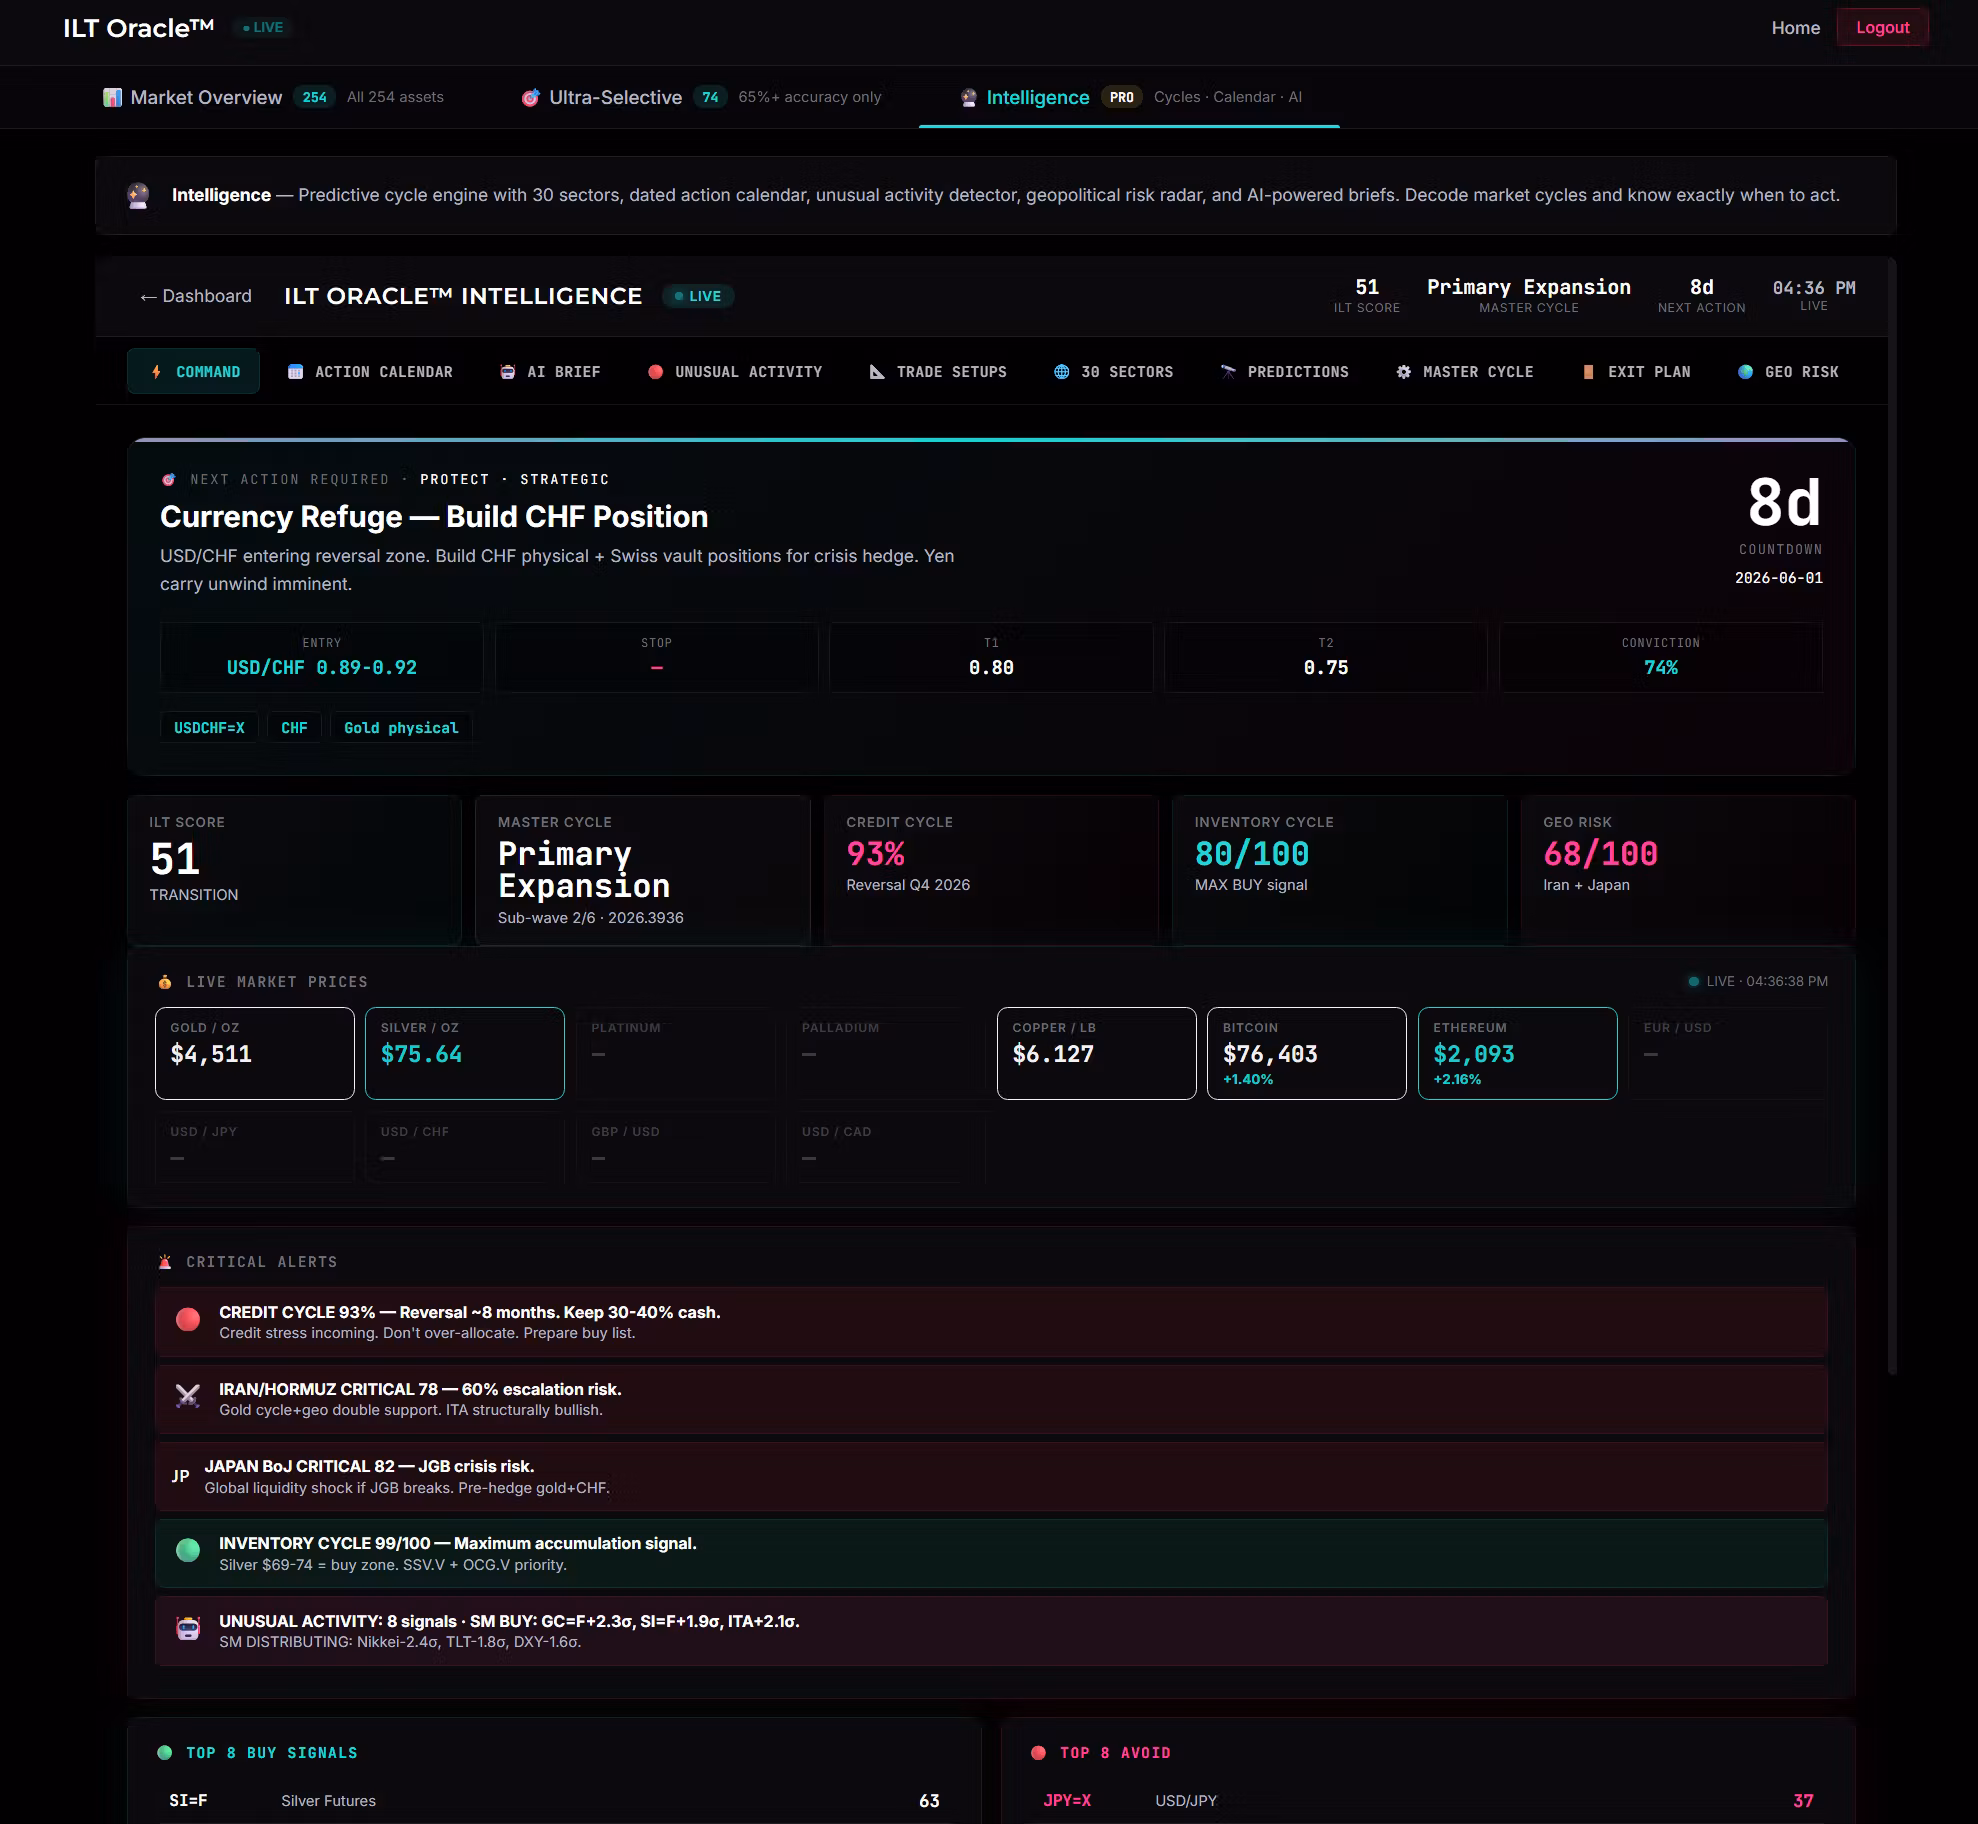Click the ruler icon for Trade Setups

pyautogui.click(x=877, y=372)
